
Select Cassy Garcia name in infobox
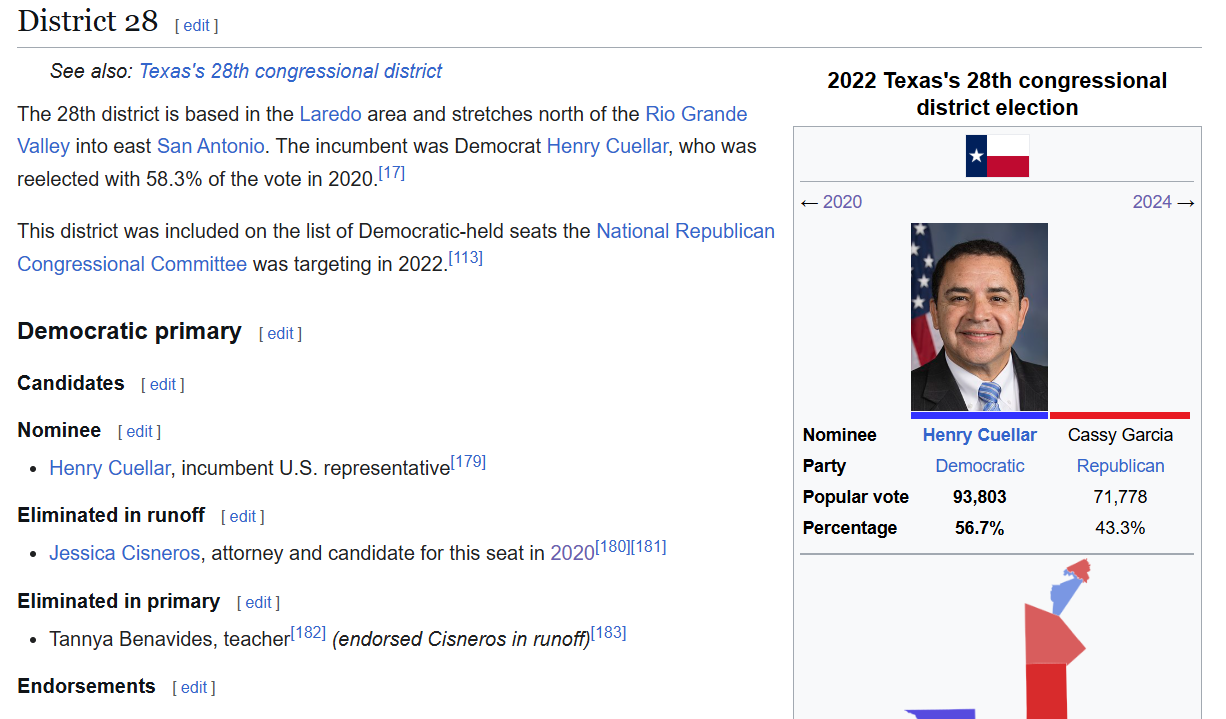click(x=1121, y=435)
